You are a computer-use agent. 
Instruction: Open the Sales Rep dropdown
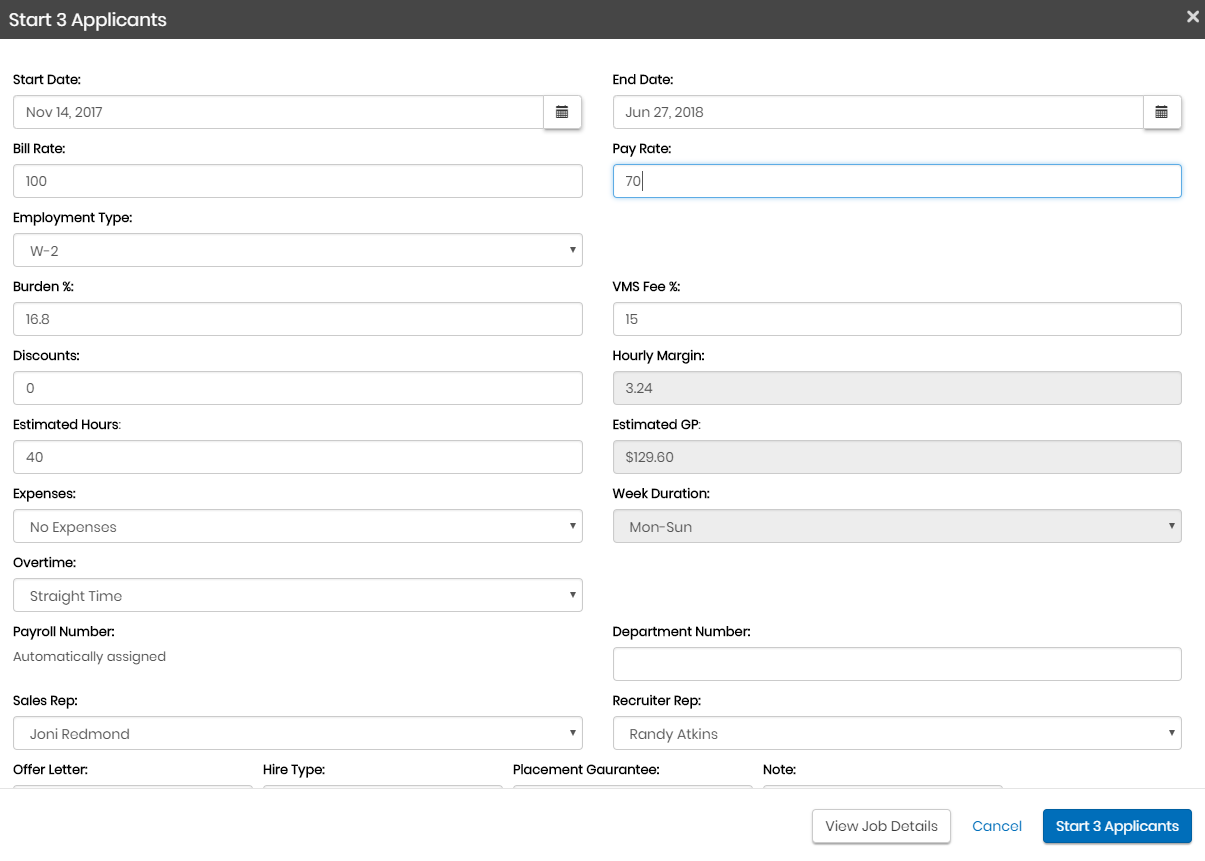coord(297,733)
